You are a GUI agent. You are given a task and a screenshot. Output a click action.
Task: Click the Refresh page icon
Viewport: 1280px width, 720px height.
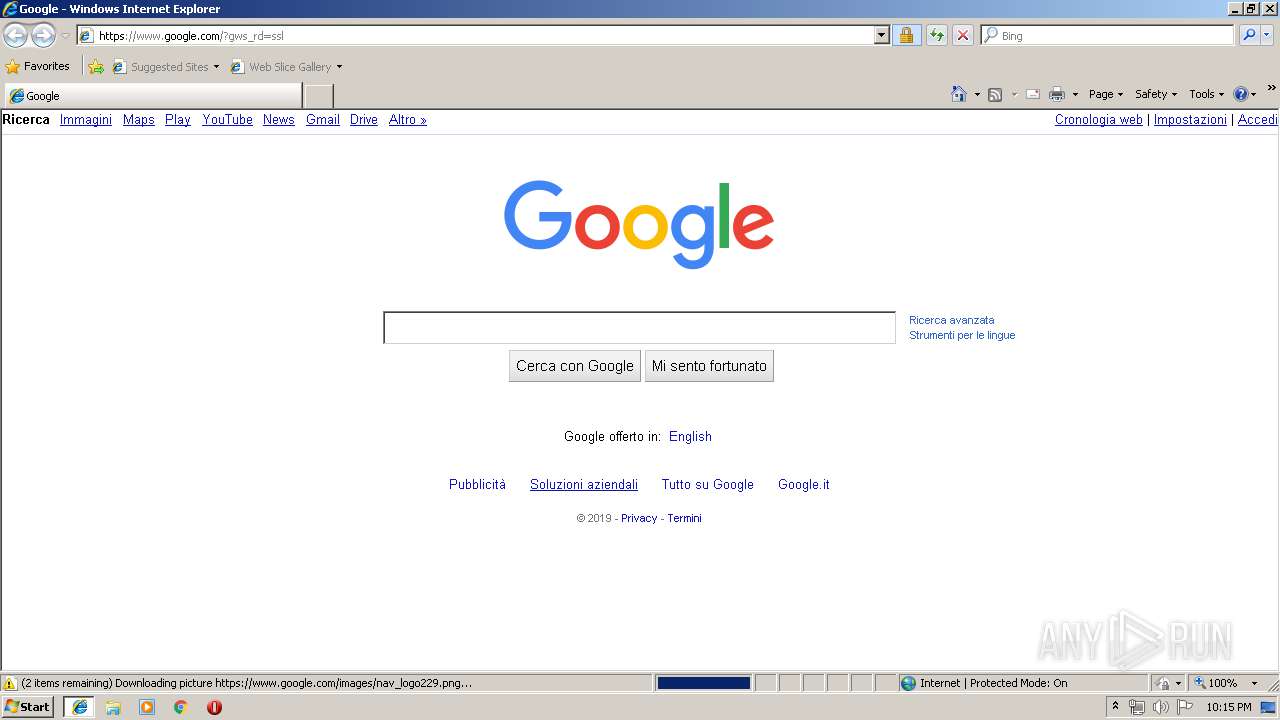click(936, 35)
